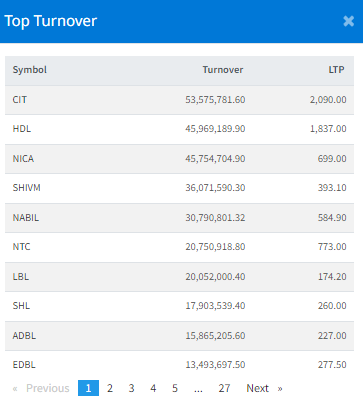Click the pagination ellipsis item
The width and height of the screenshot is (363, 410).
click(198, 388)
